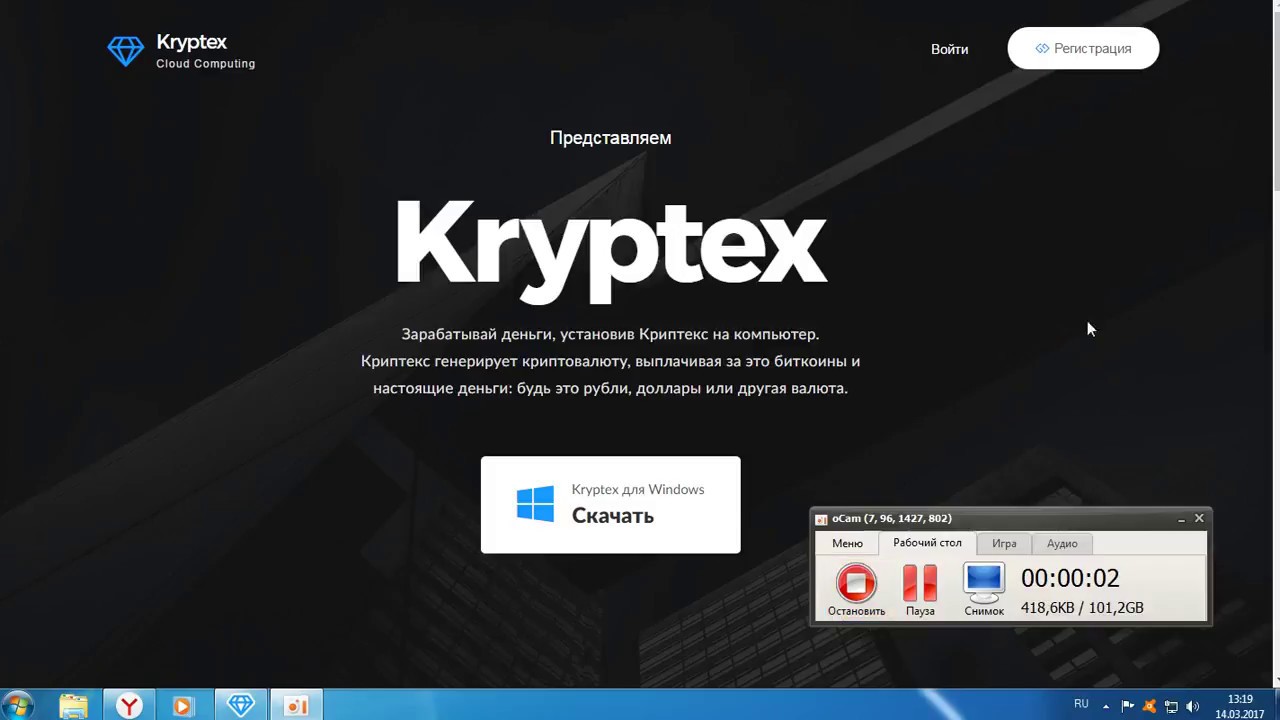Screen dimensions: 1280x720
Task: Take a screenshot with Снимок in oCam
Action: click(x=984, y=590)
